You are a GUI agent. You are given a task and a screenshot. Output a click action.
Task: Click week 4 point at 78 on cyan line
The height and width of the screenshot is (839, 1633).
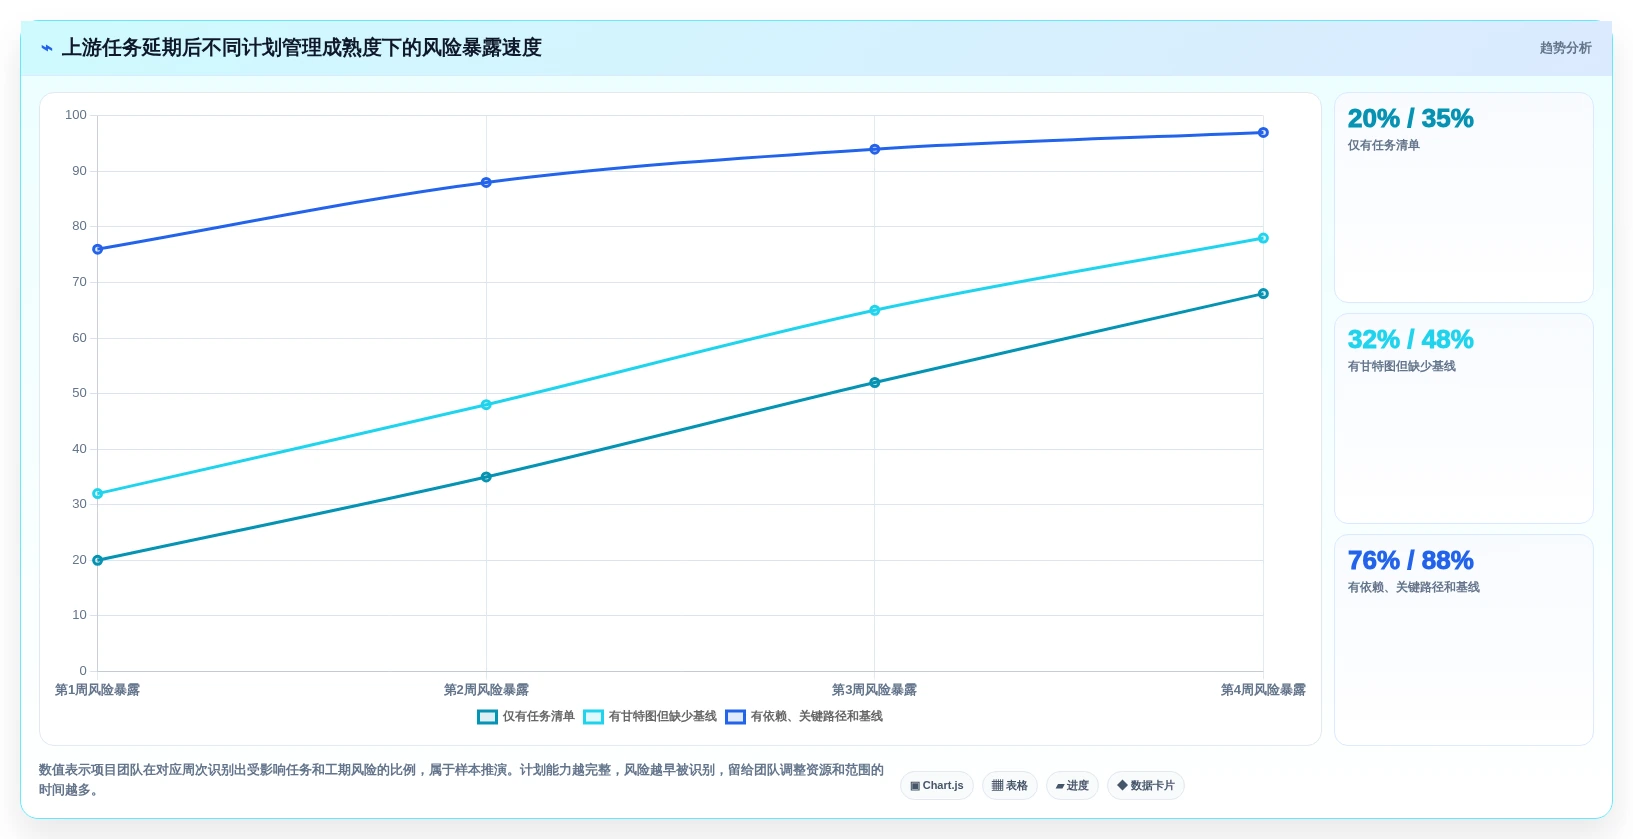[1263, 238]
